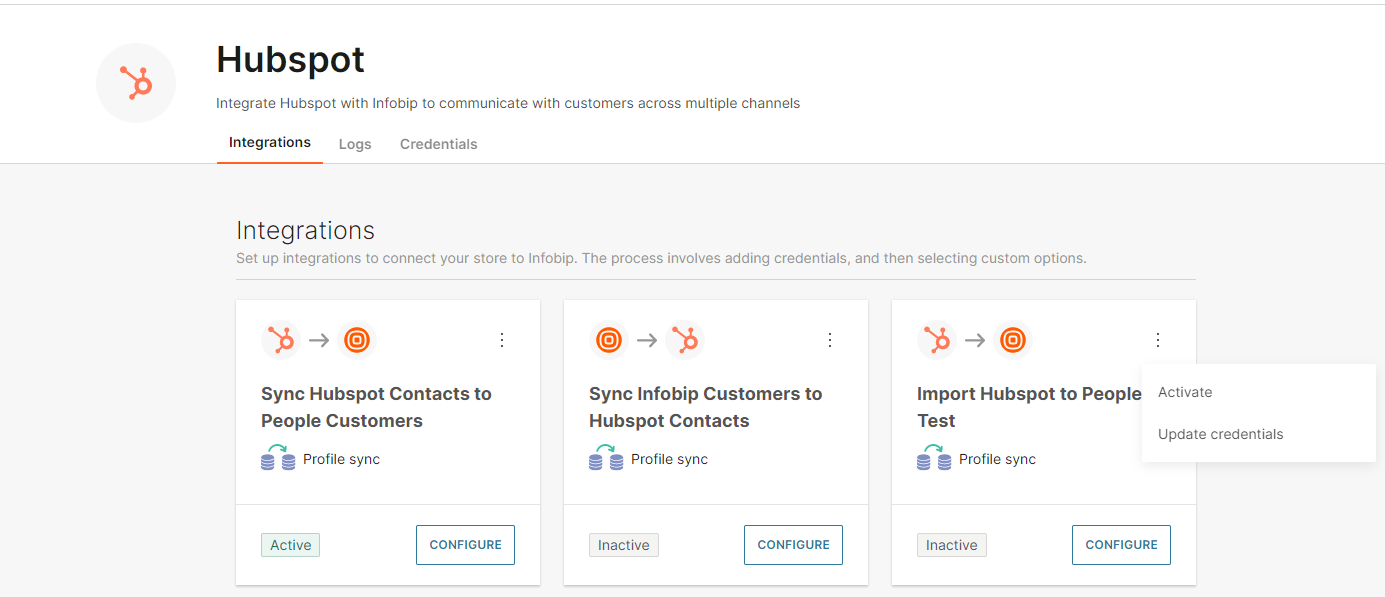This screenshot has height=597, width=1385.
Task: Open three-dot menu on Sync Infobip Customers card
Action: [x=830, y=340]
